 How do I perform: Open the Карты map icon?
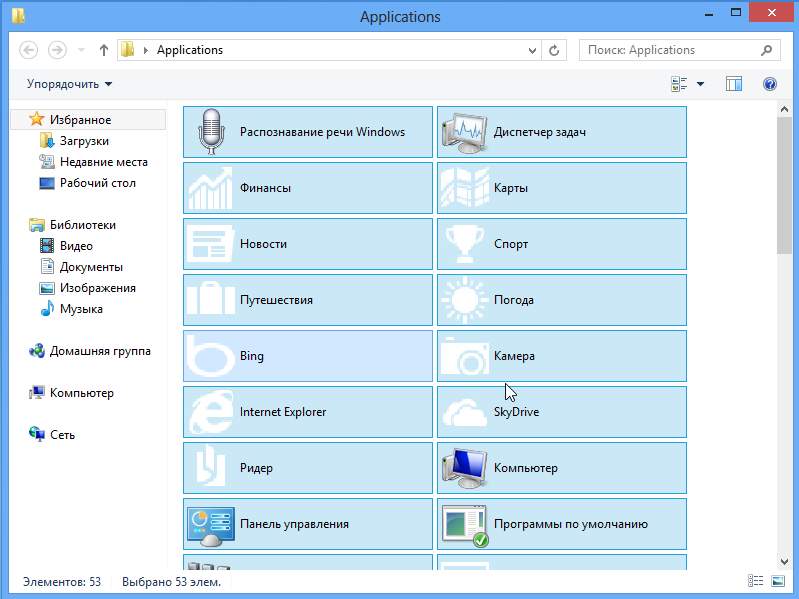[x=464, y=188]
